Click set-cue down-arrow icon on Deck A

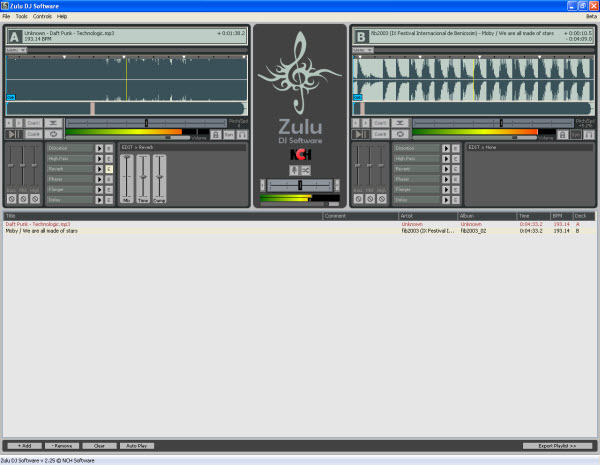pos(53,123)
